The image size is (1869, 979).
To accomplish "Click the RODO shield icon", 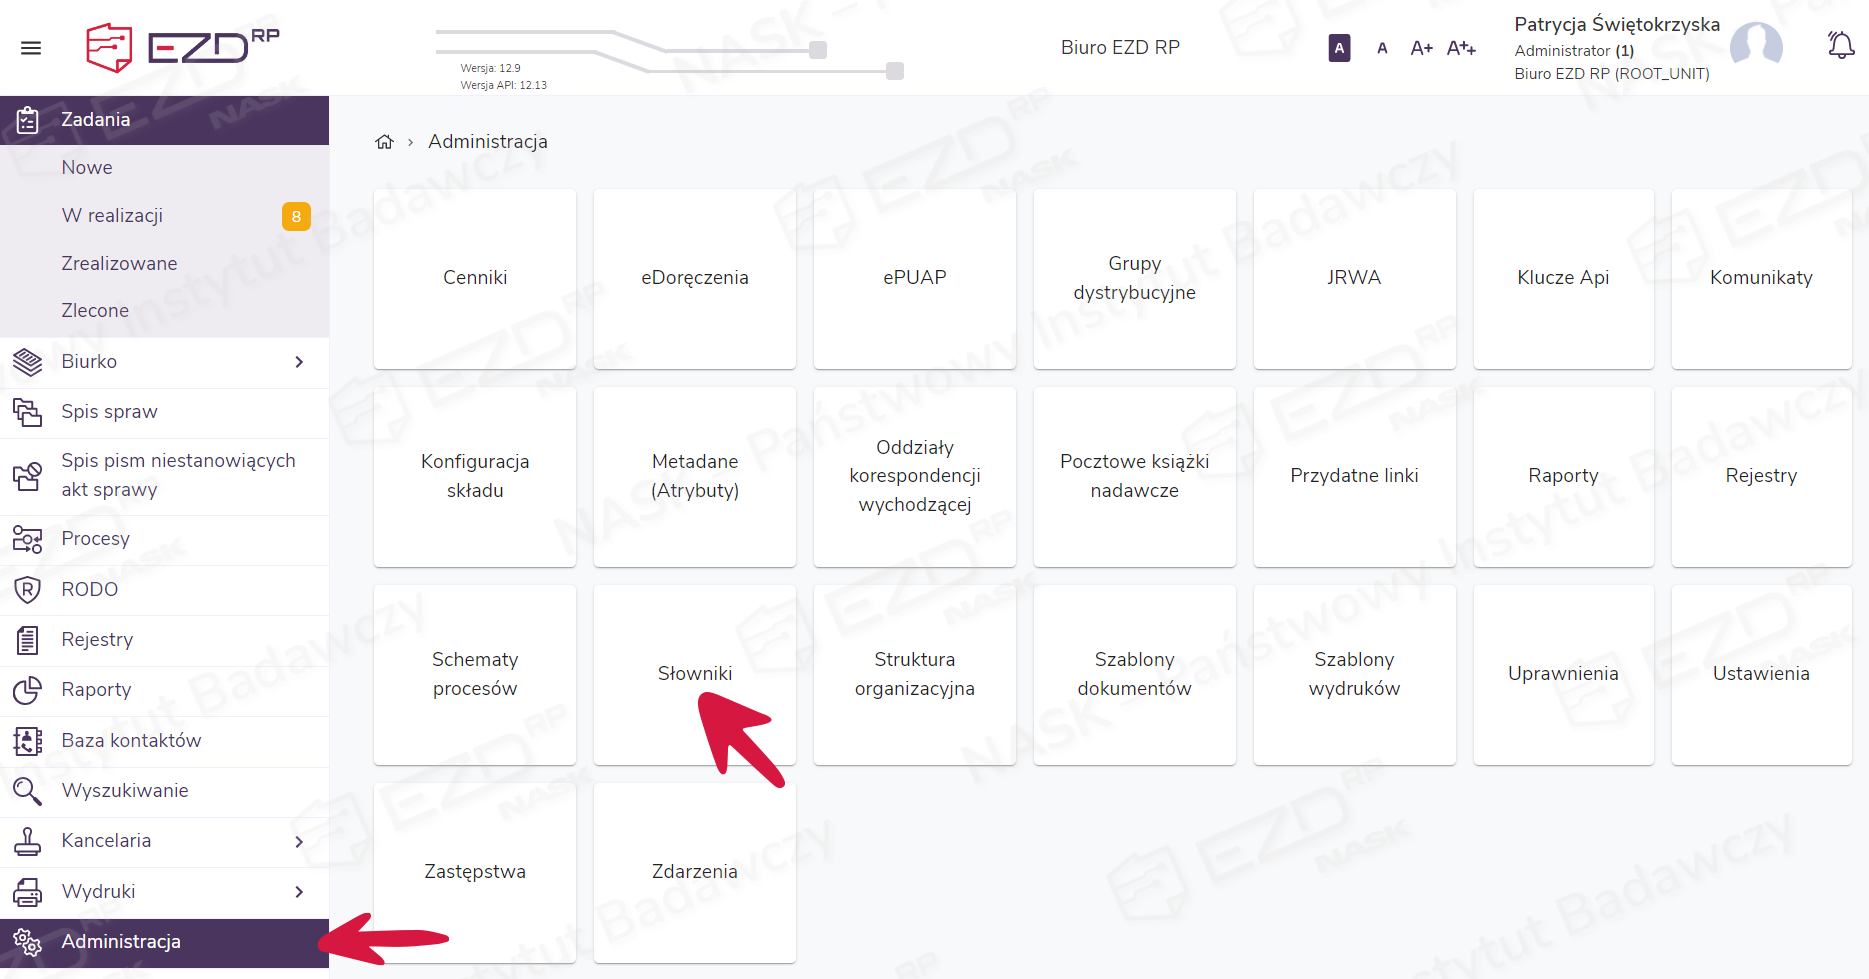I will (x=27, y=590).
